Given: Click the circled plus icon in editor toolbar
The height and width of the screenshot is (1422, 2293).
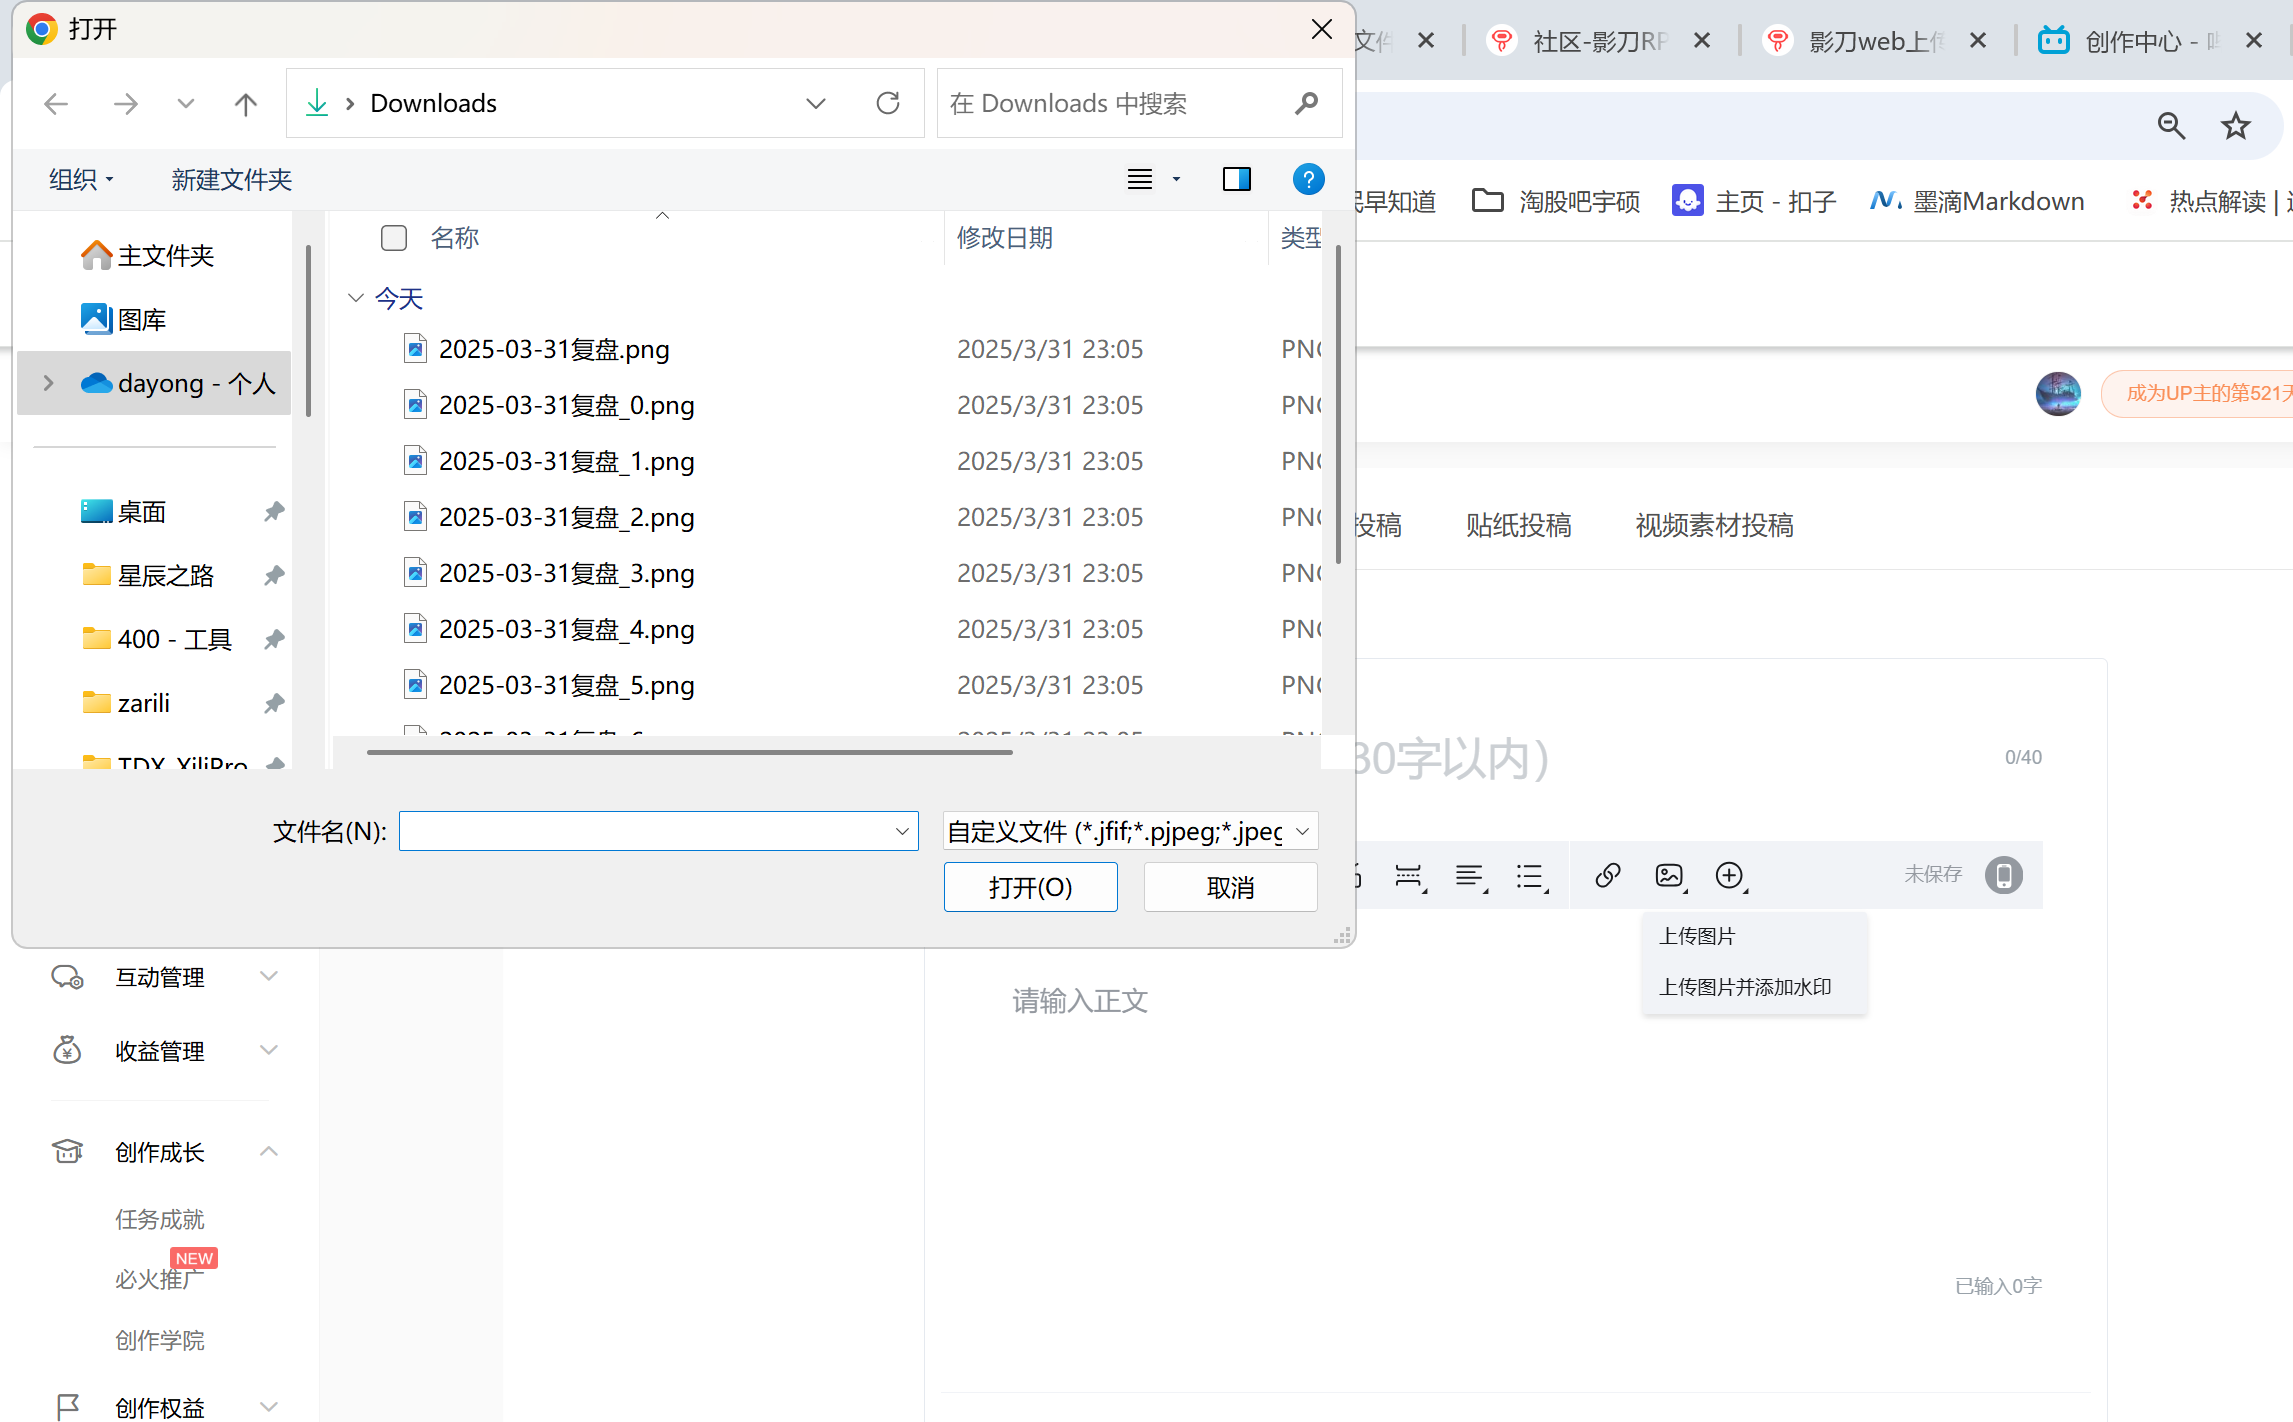Looking at the screenshot, I should (1729, 876).
